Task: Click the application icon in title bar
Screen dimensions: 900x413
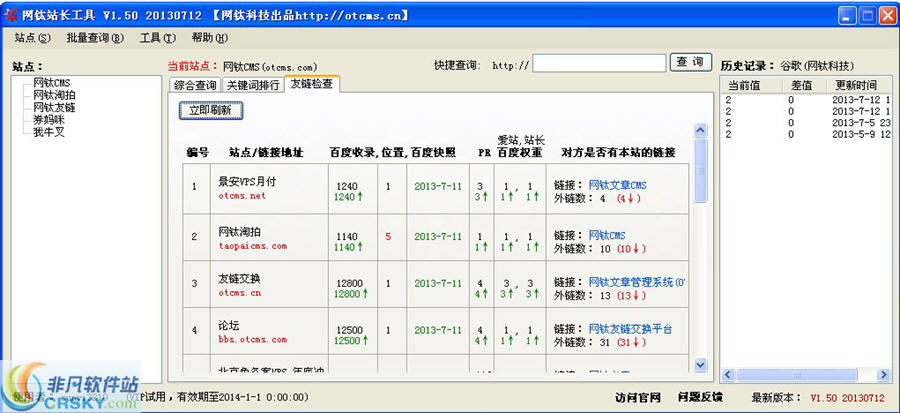Action: click(11, 15)
